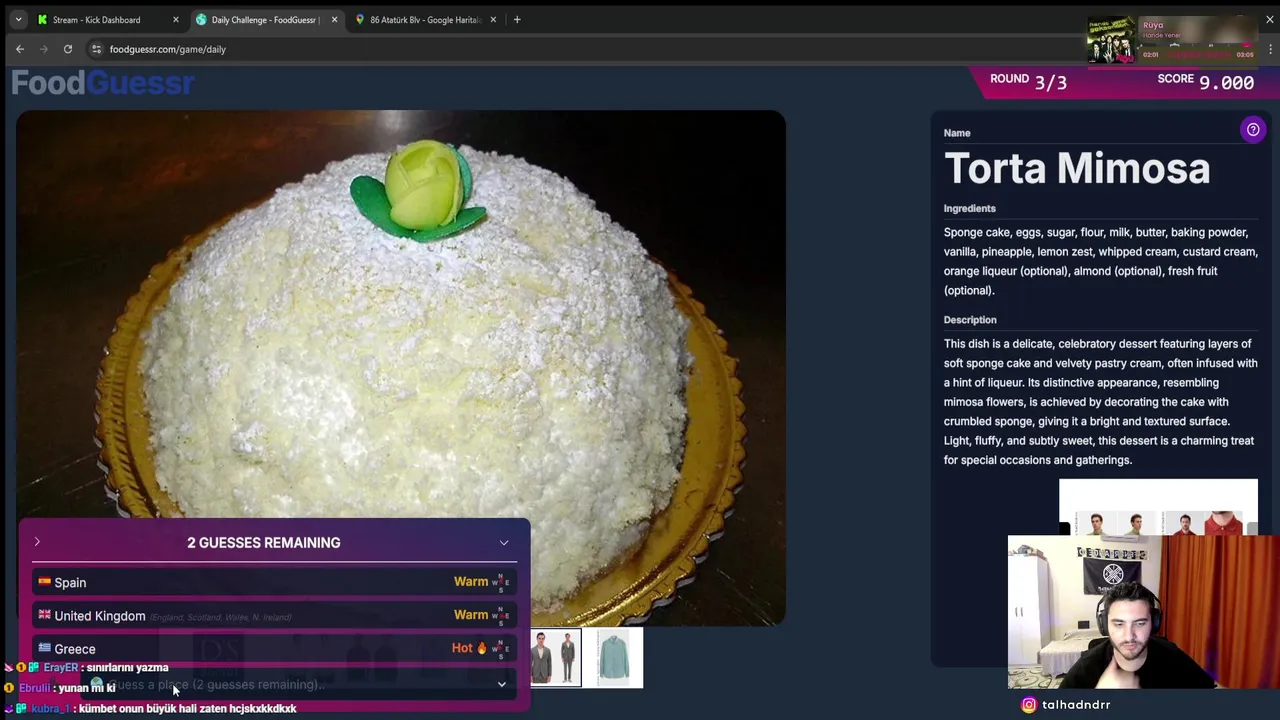Click the talhadndrr Instagram handle
Screen dimensions: 1280x720
coord(1076,705)
